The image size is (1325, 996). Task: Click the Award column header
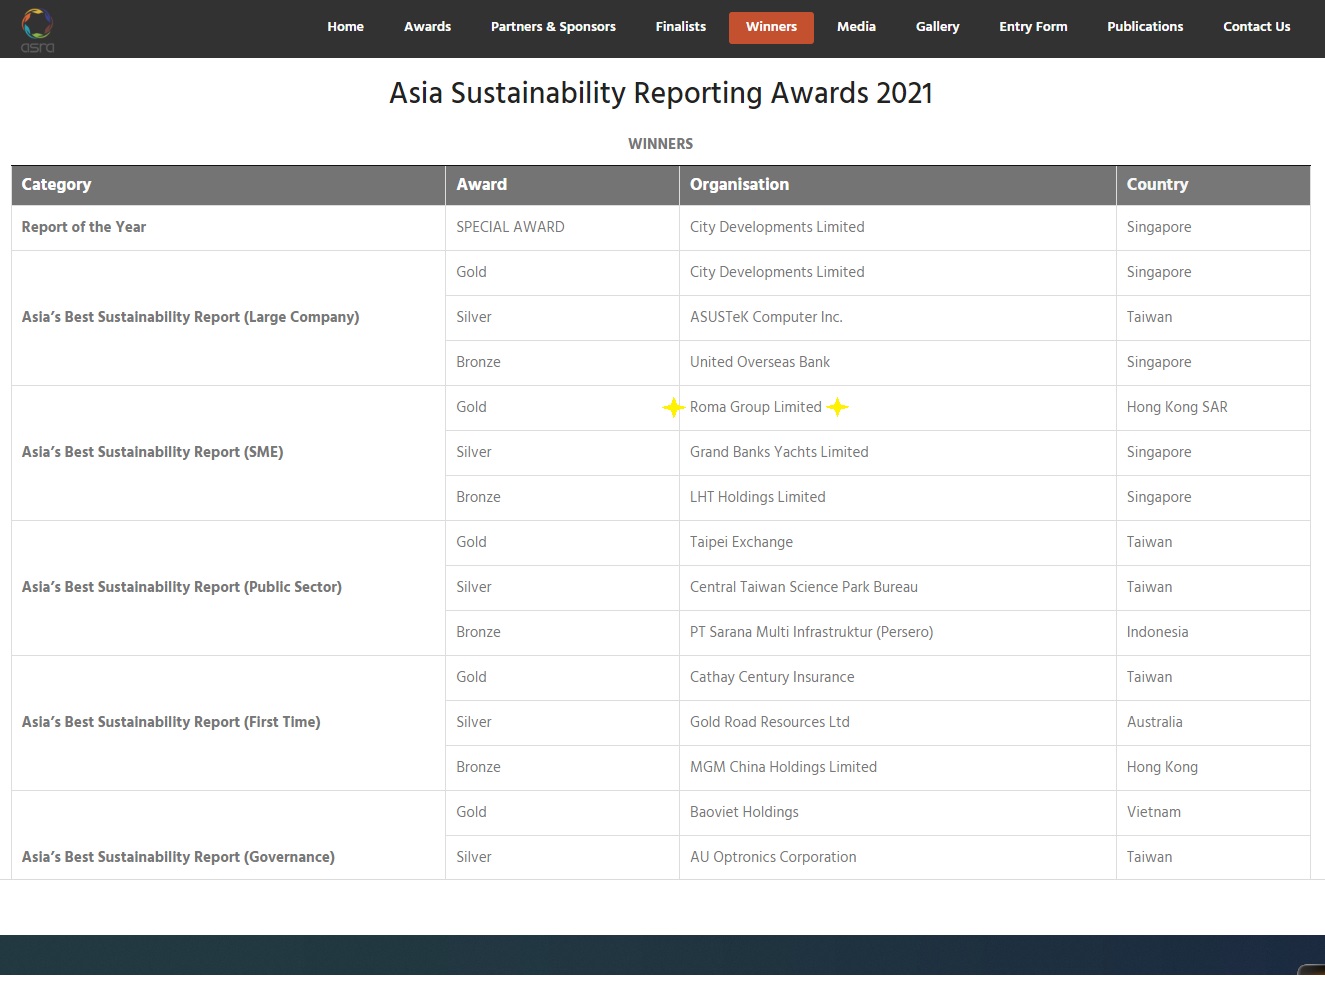(x=562, y=185)
